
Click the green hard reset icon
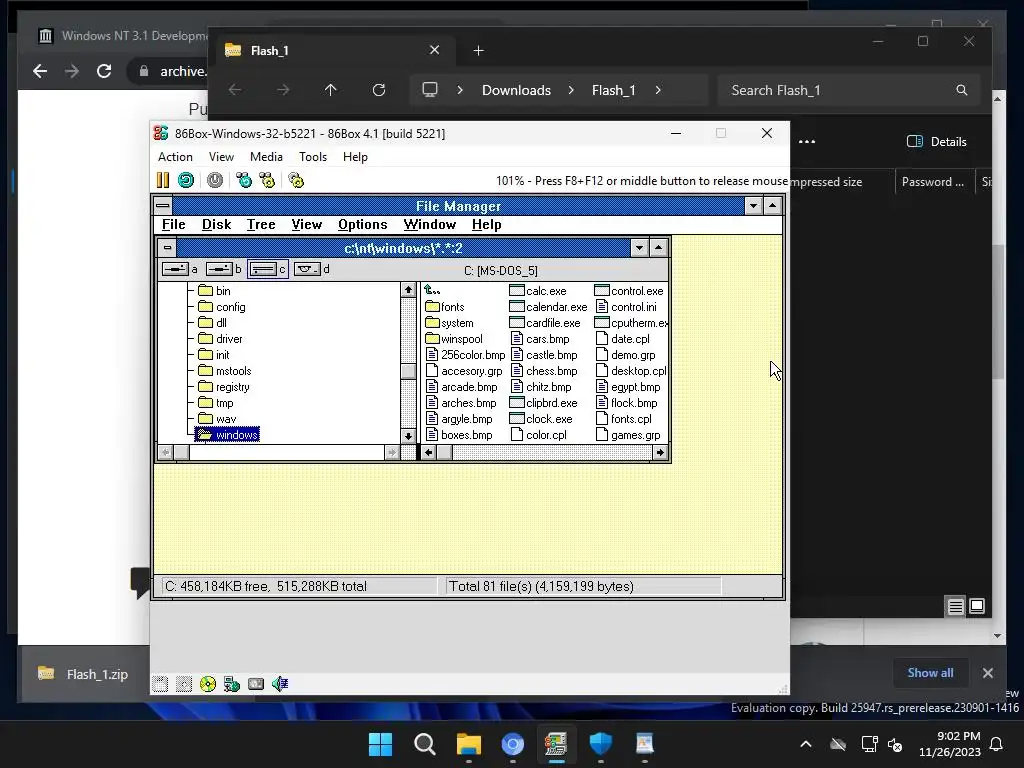coord(186,180)
